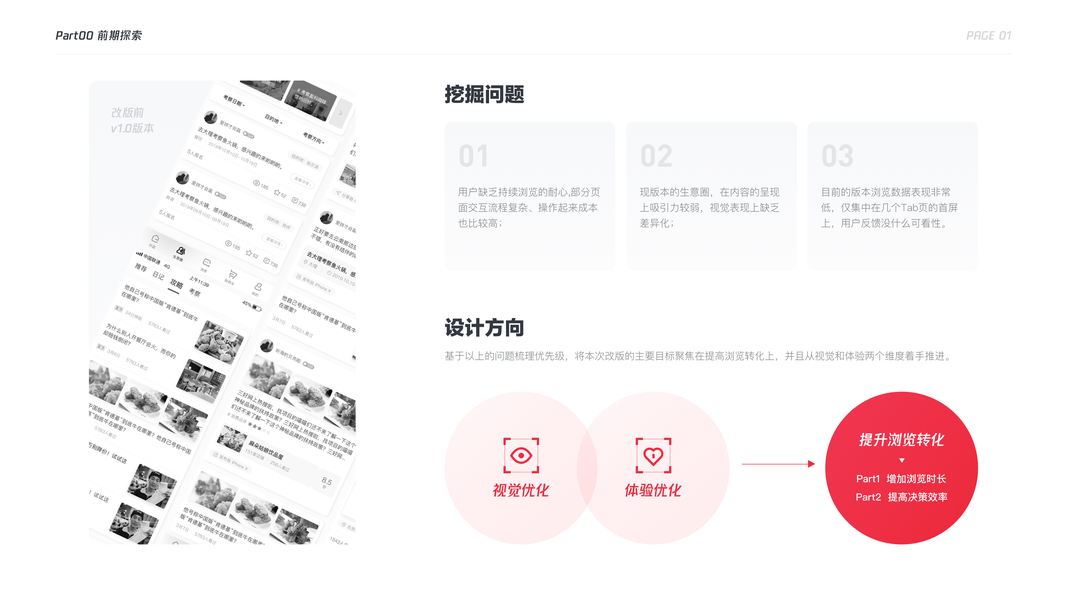Tap the message bubble icon in mockup nav

tap(207, 262)
